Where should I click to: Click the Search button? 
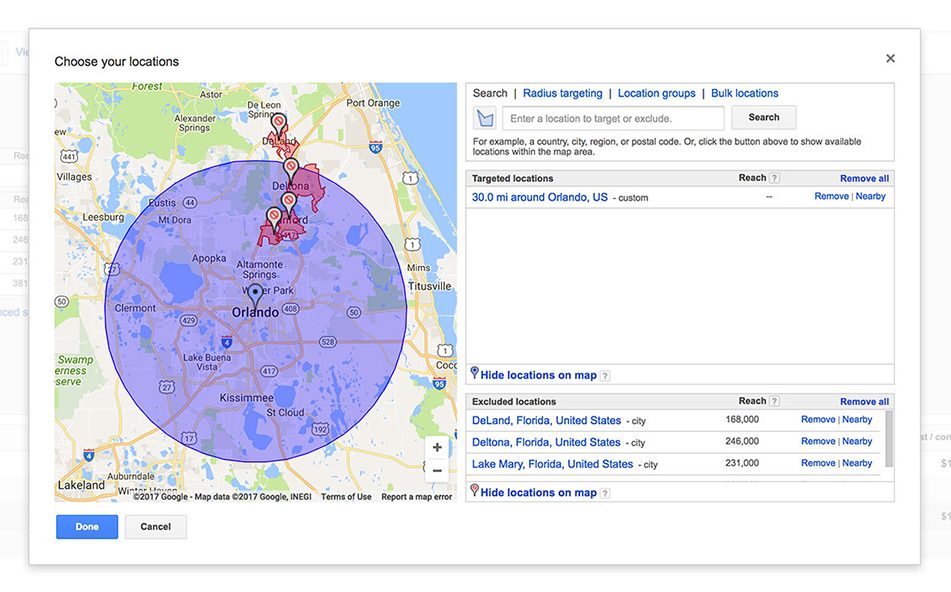(x=763, y=118)
